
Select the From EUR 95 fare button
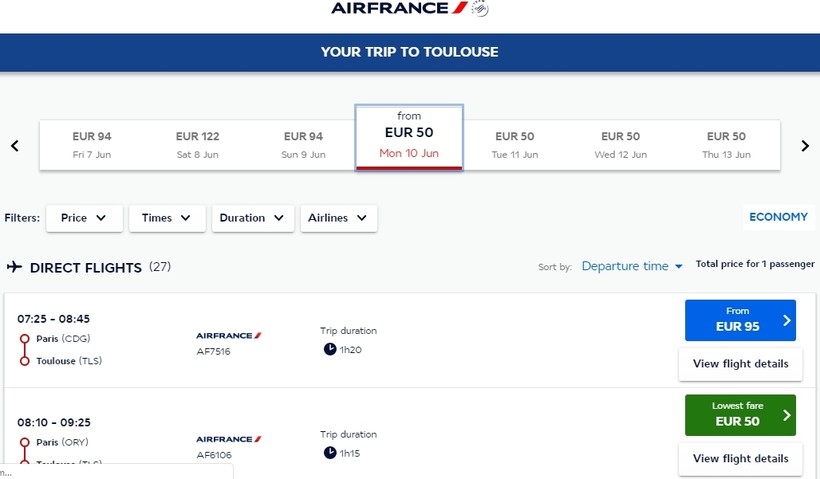pos(740,320)
